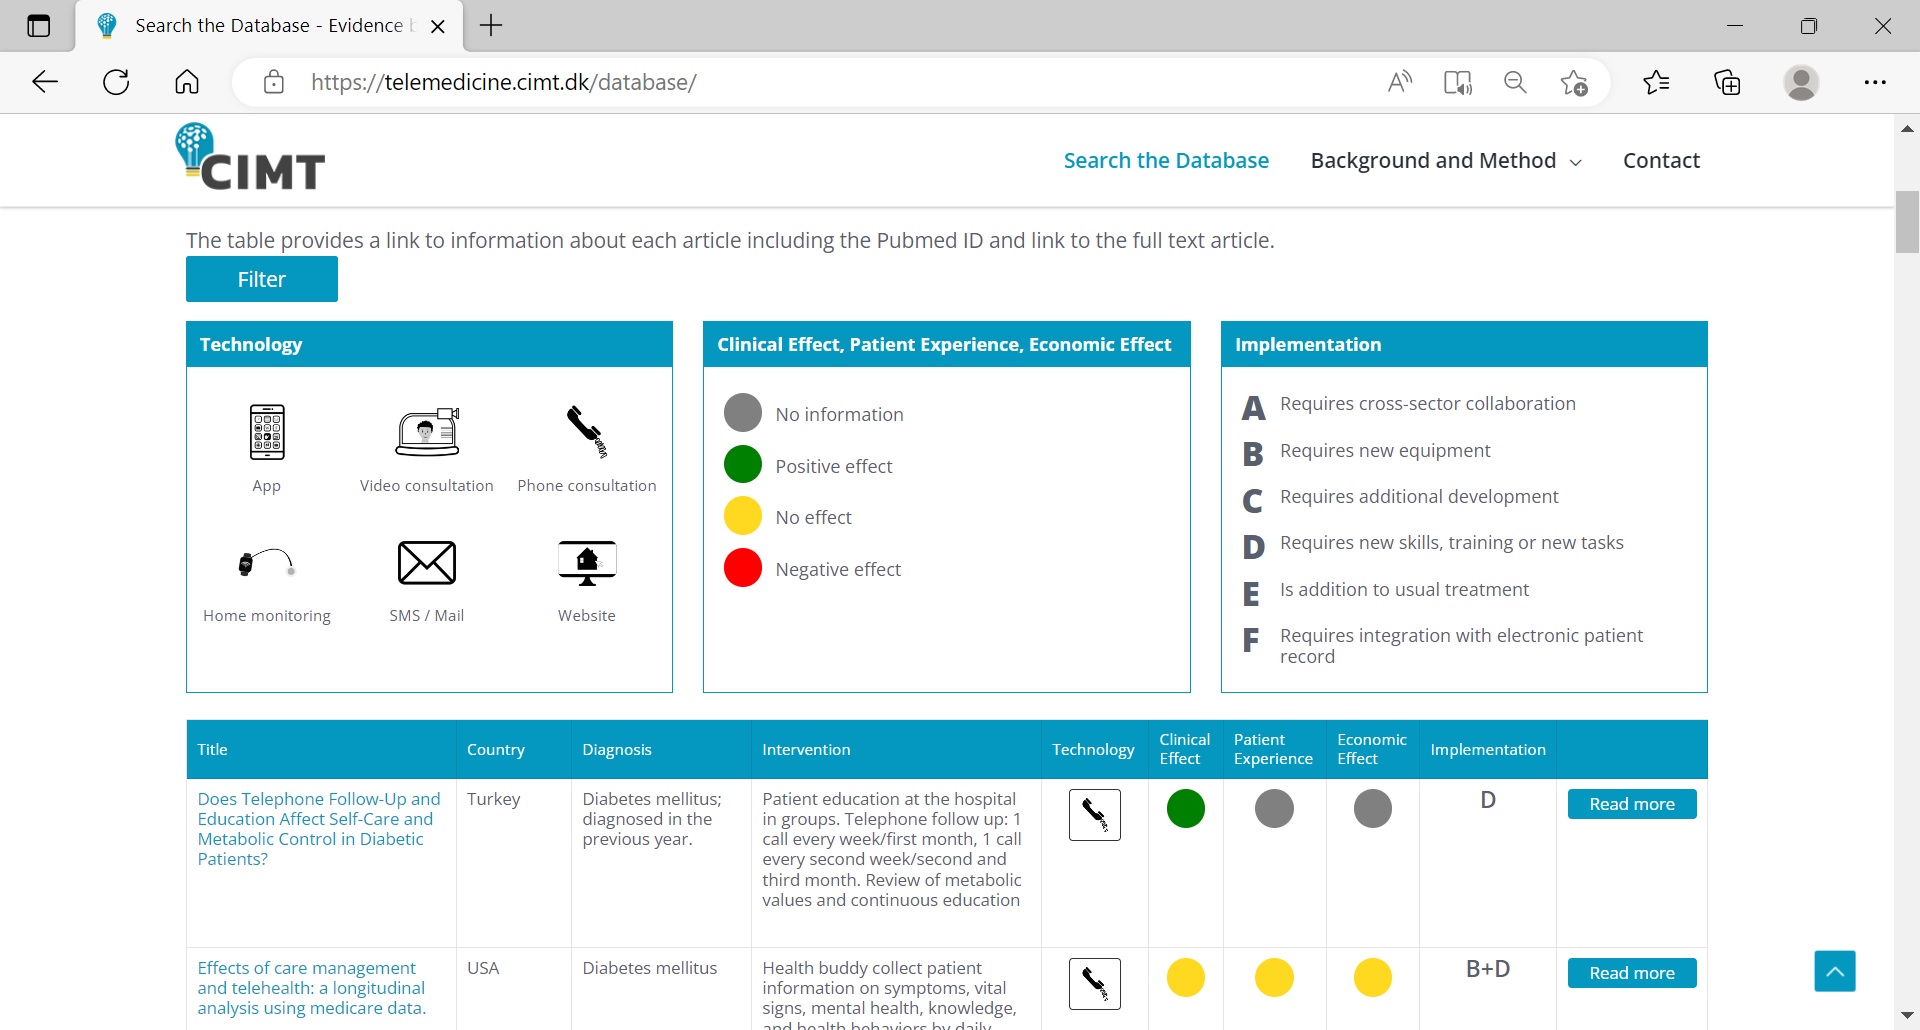Refresh the current page
The image size is (1920, 1030).
116,82
